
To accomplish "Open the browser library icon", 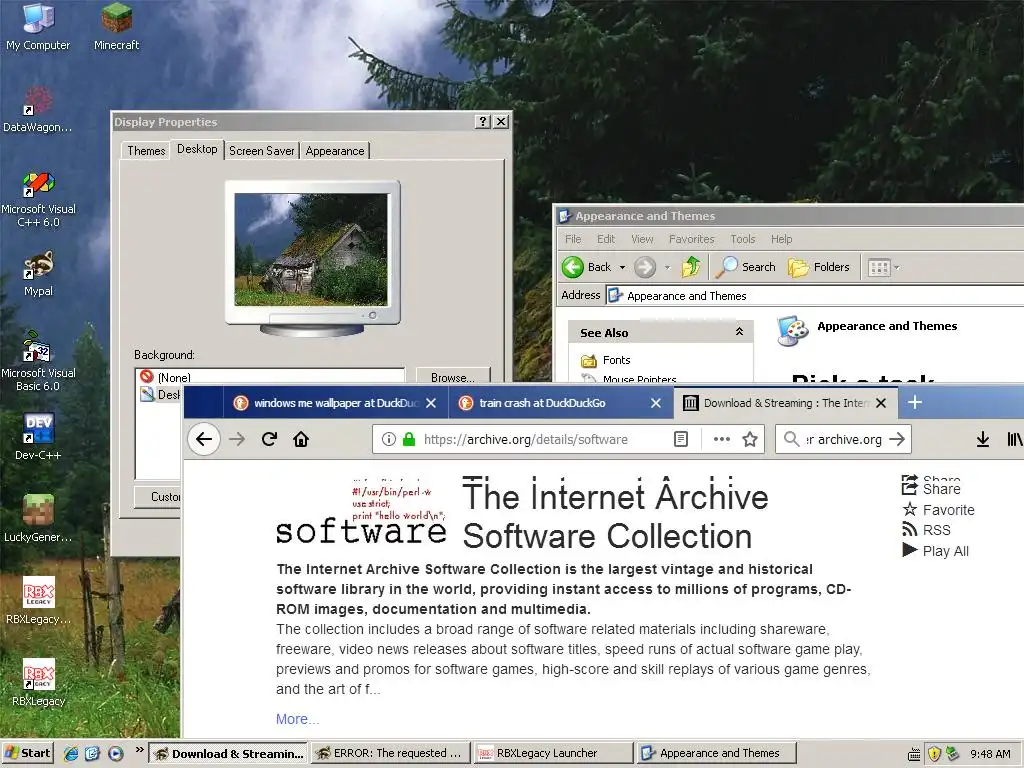I will pyautogui.click(x=1014, y=439).
